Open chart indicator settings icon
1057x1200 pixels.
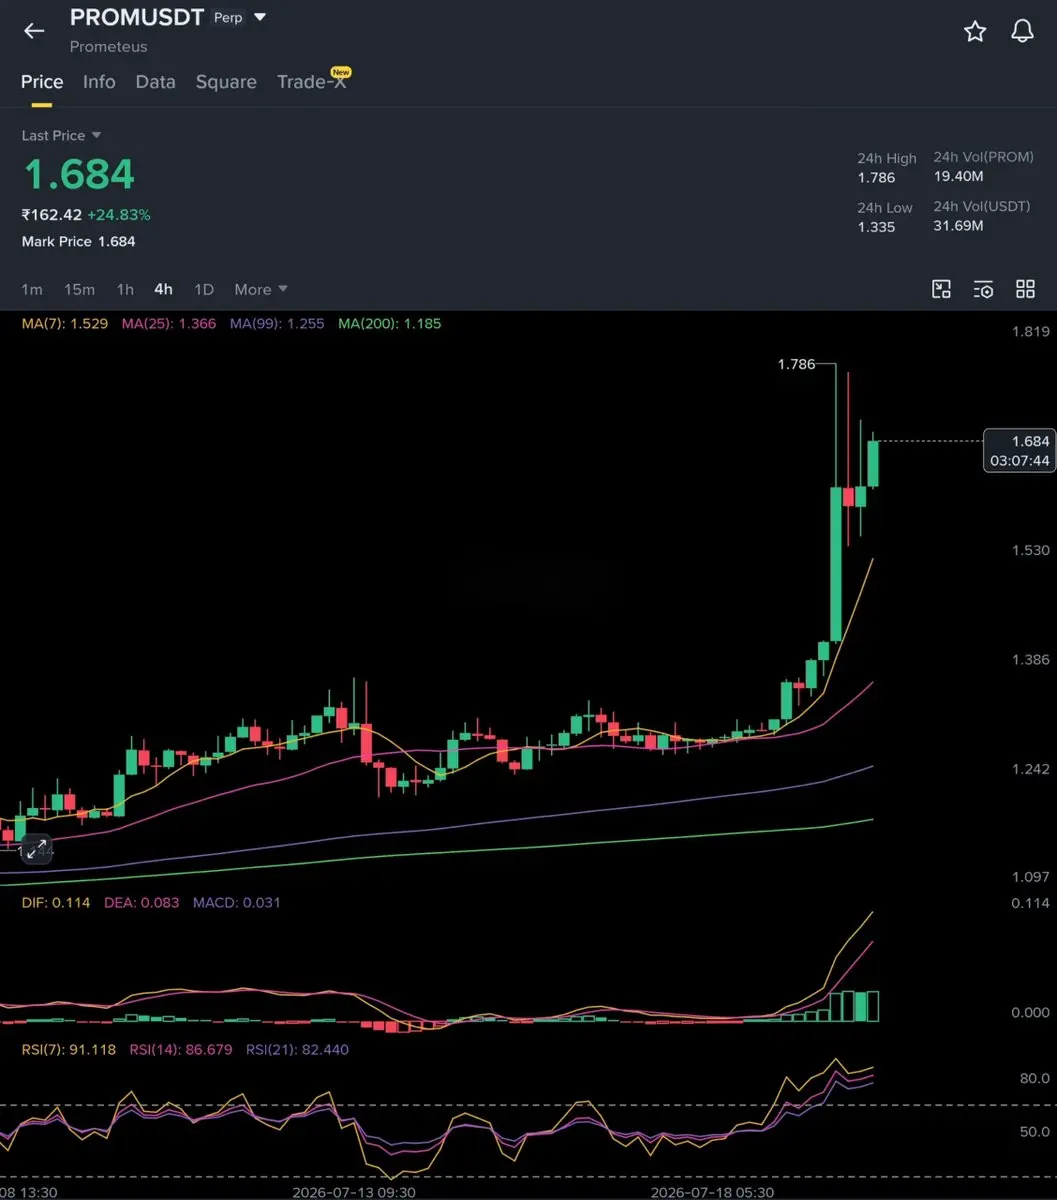(x=983, y=289)
